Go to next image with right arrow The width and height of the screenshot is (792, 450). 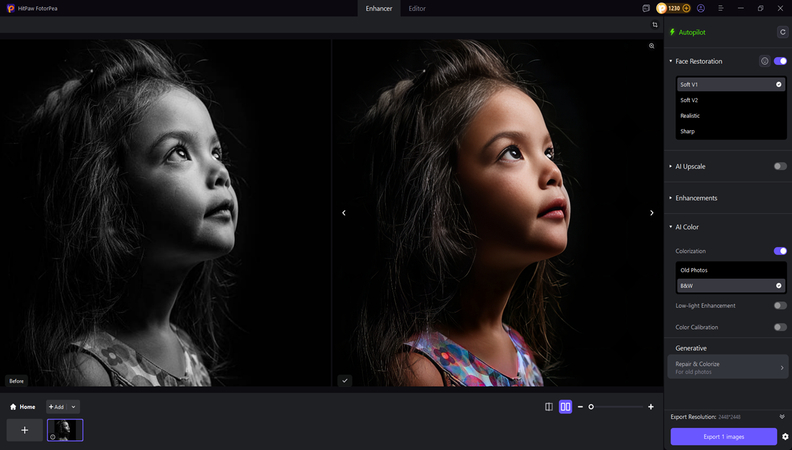coord(652,213)
